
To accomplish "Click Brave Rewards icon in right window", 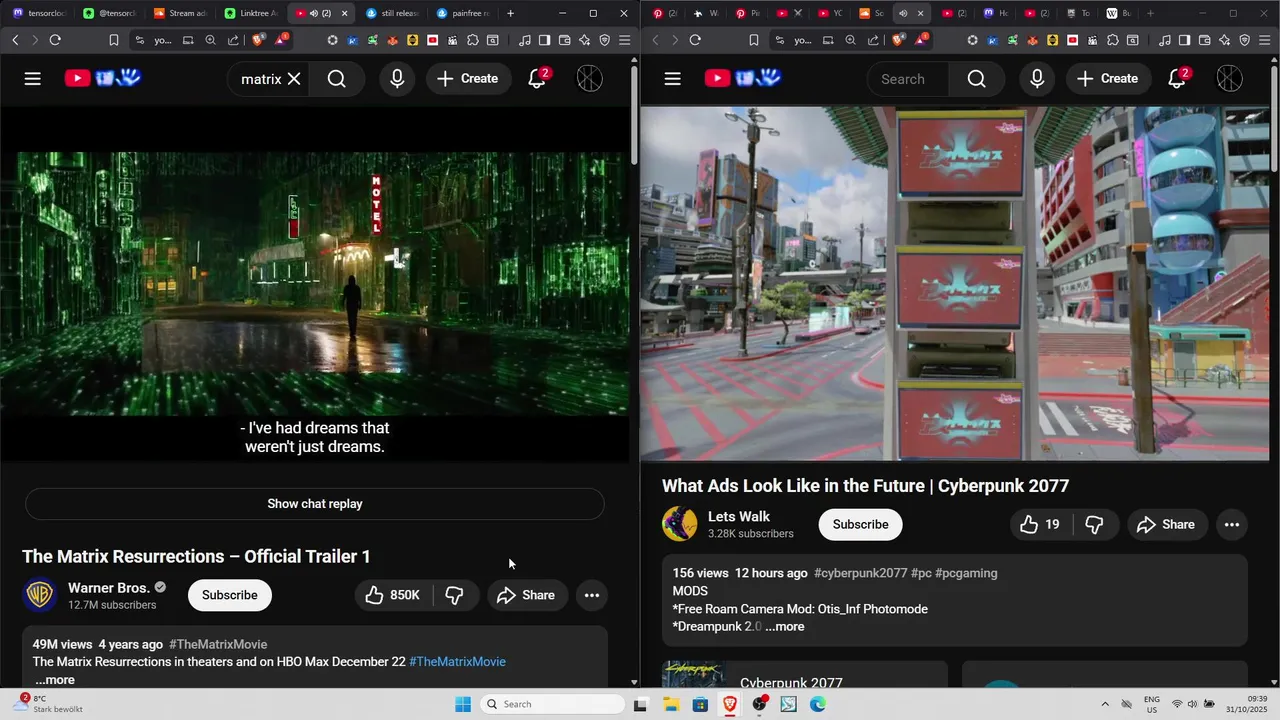I will pyautogui.click(x=921, y=40).
